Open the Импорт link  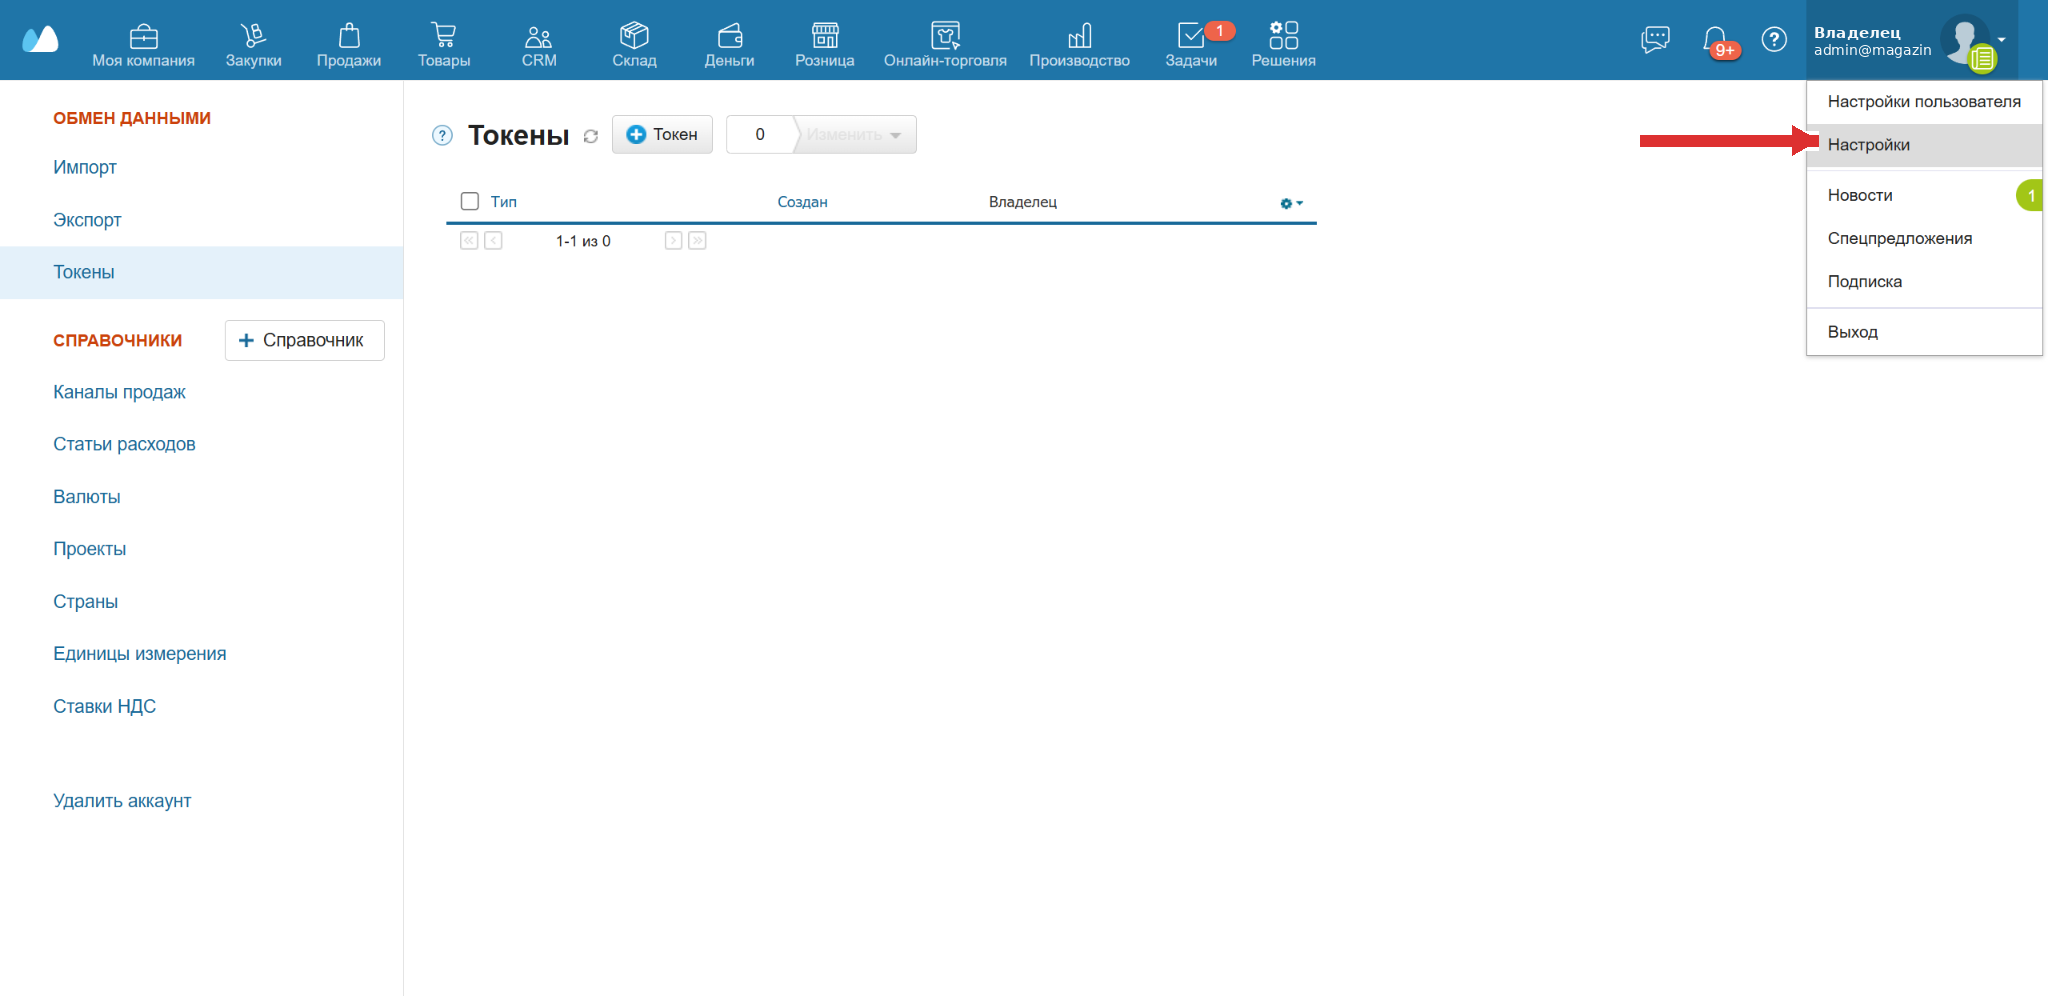(85, 167)
